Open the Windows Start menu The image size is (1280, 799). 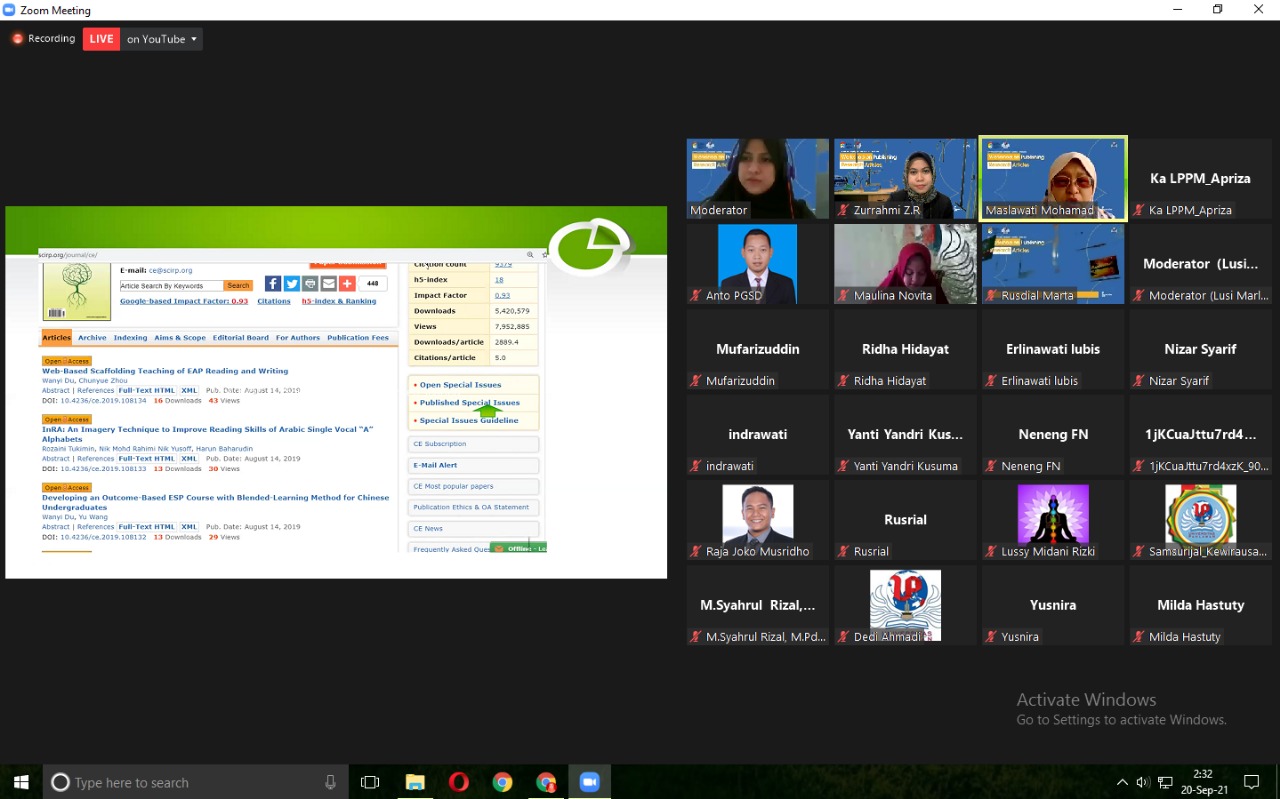pos(21,782)
